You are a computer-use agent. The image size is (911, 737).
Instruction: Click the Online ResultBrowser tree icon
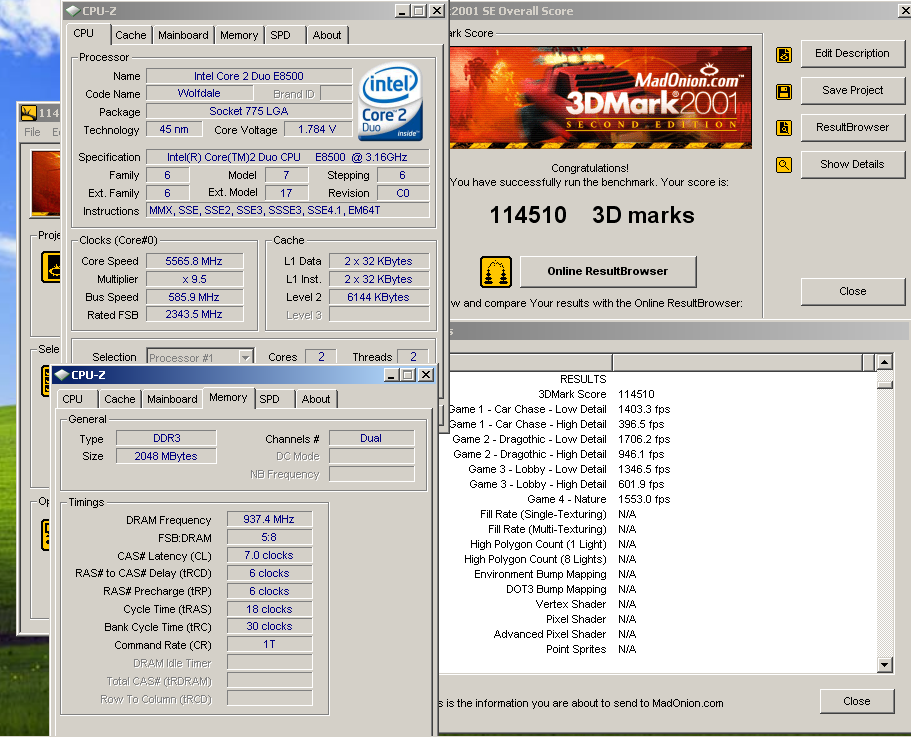496,272
